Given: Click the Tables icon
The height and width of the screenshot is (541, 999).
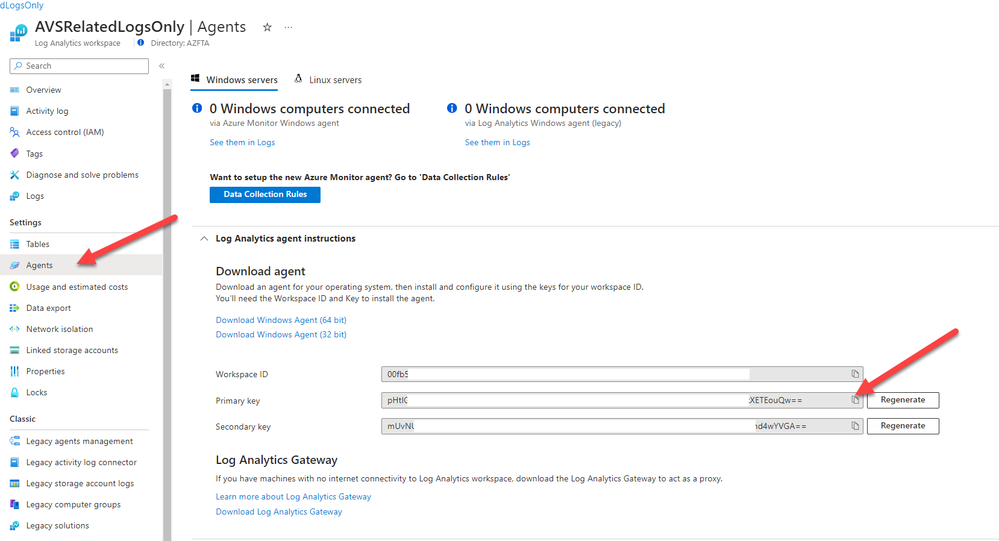Looking at the screenshot, I should (x=15, y=244).
